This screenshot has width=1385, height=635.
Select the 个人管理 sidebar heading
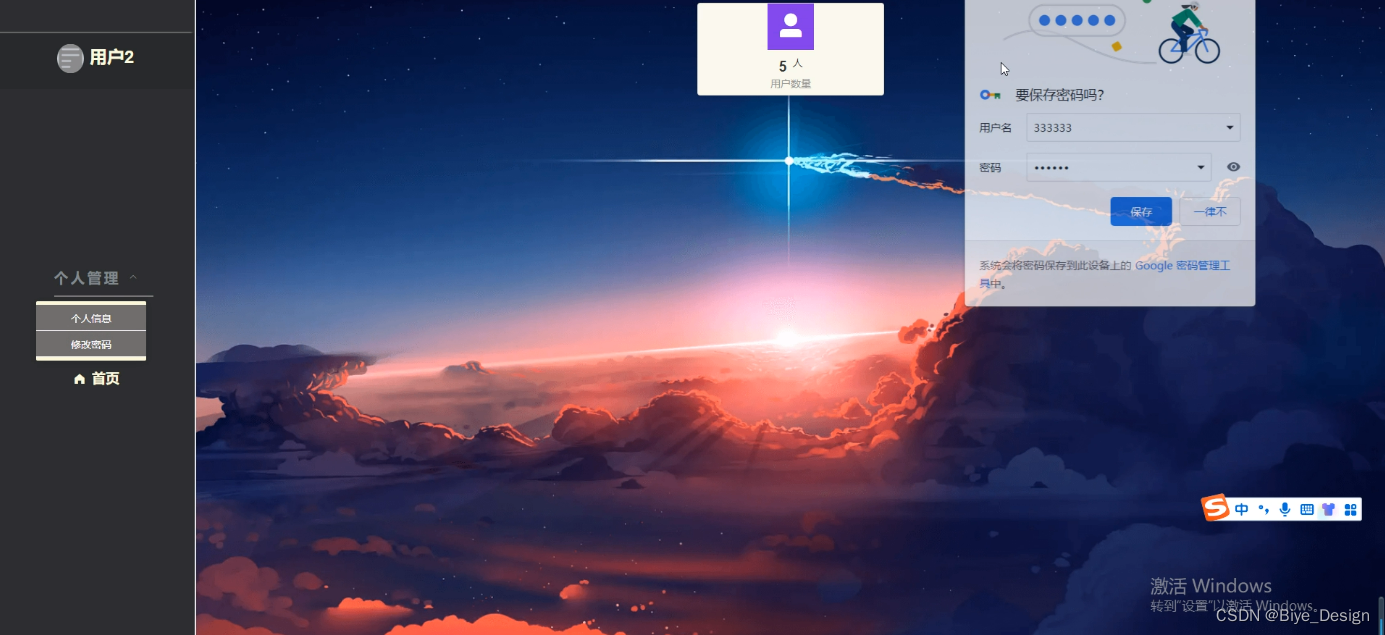click(86, 278)
